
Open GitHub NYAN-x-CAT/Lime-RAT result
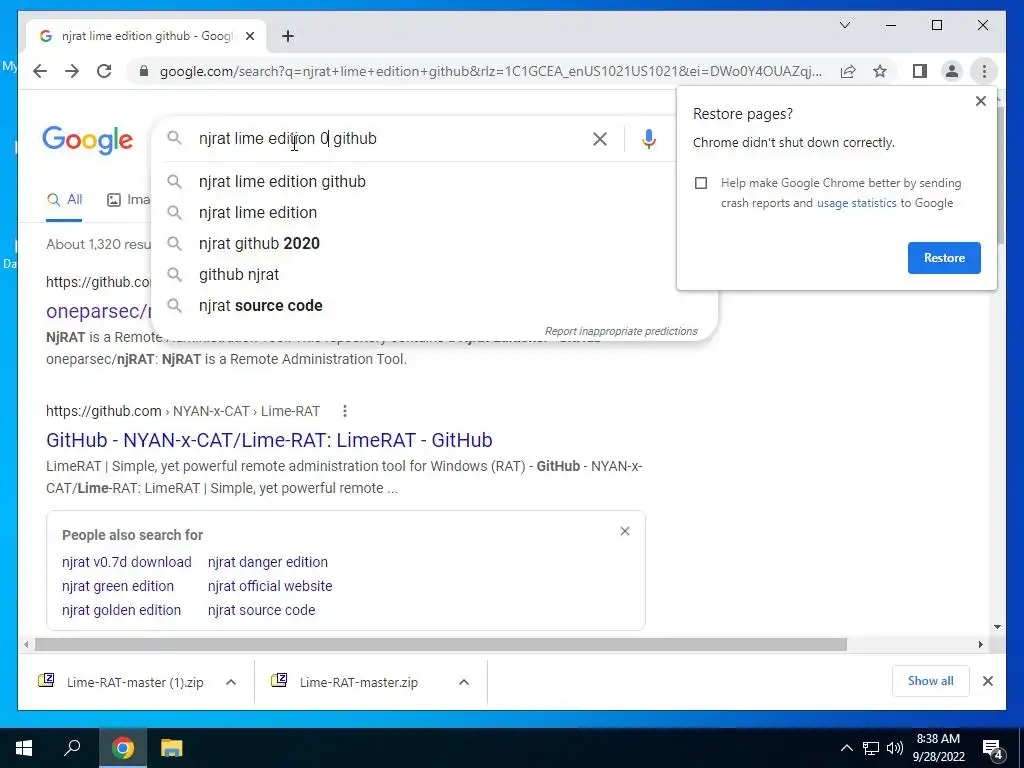point(269,440)
